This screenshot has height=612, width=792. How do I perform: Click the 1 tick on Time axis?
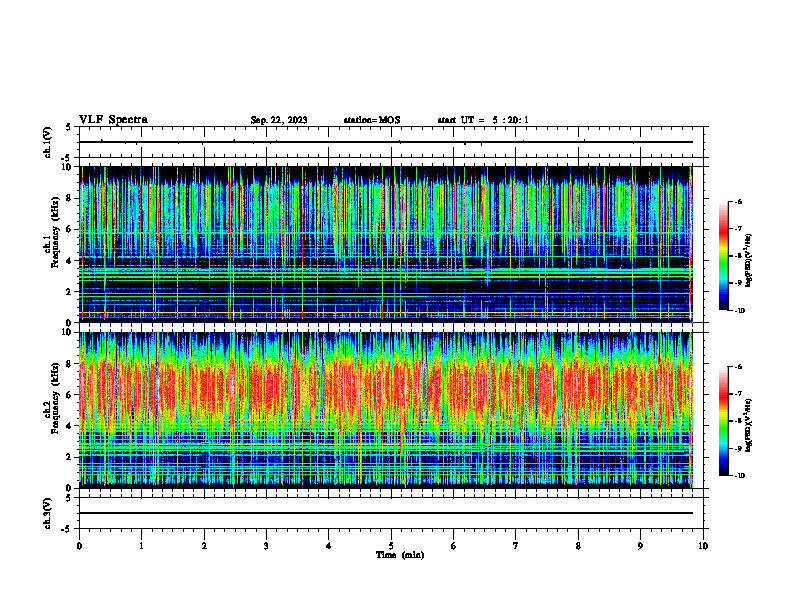[x=141, y=546]
